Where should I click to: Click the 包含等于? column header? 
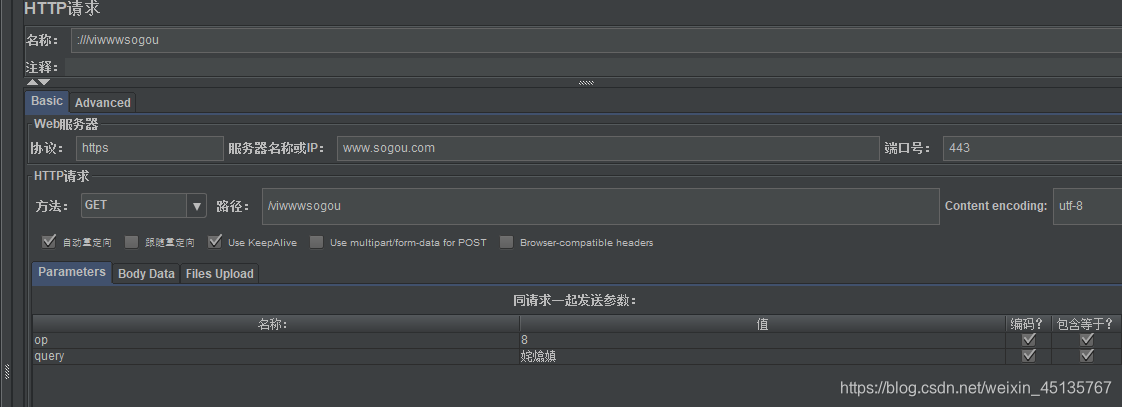1086,324
